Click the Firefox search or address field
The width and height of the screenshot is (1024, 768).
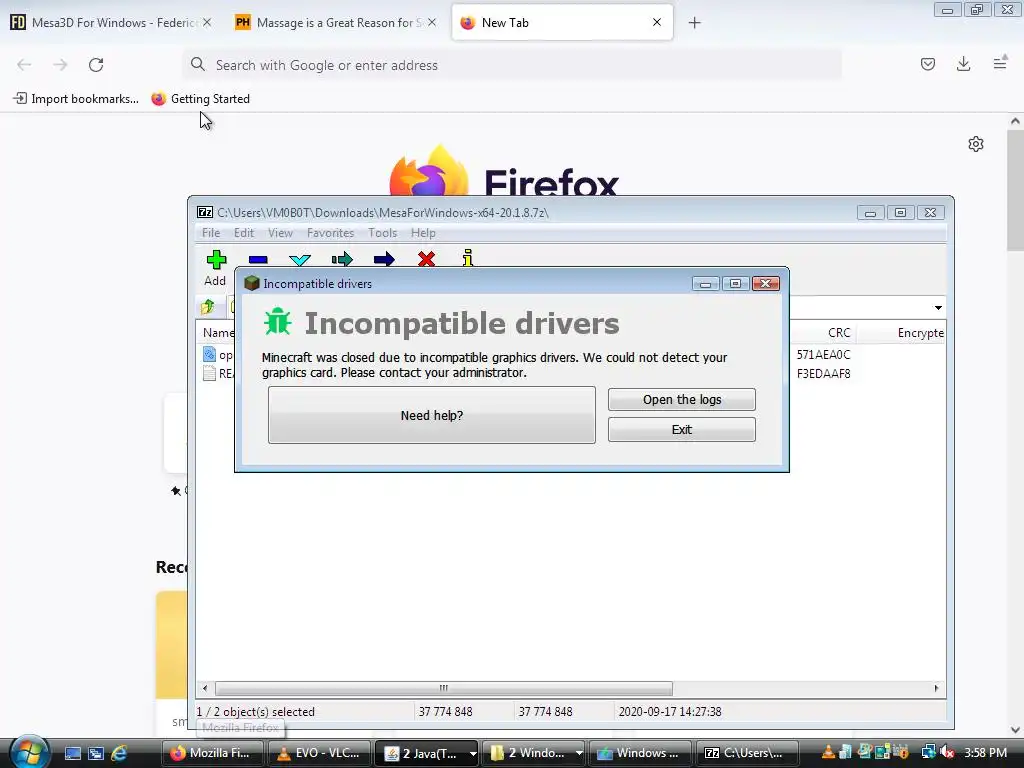point(512,65)
